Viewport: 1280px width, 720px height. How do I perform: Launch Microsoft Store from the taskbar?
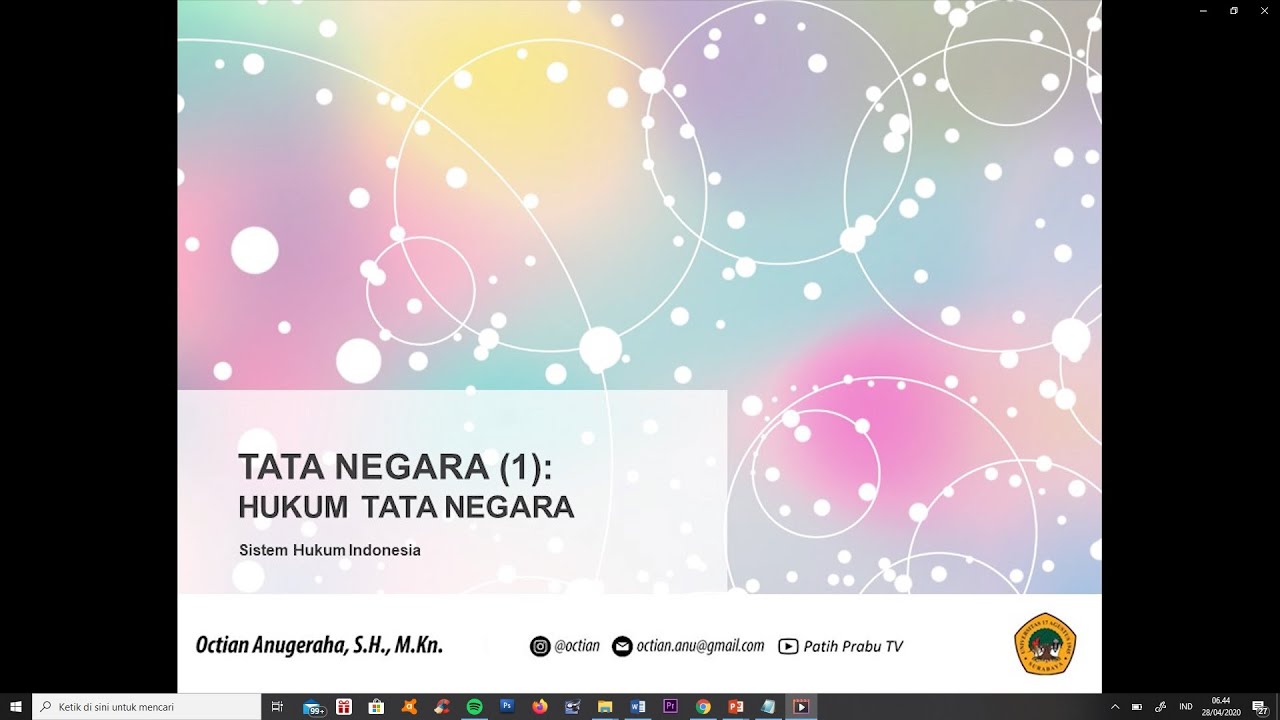tap(376, 706)
